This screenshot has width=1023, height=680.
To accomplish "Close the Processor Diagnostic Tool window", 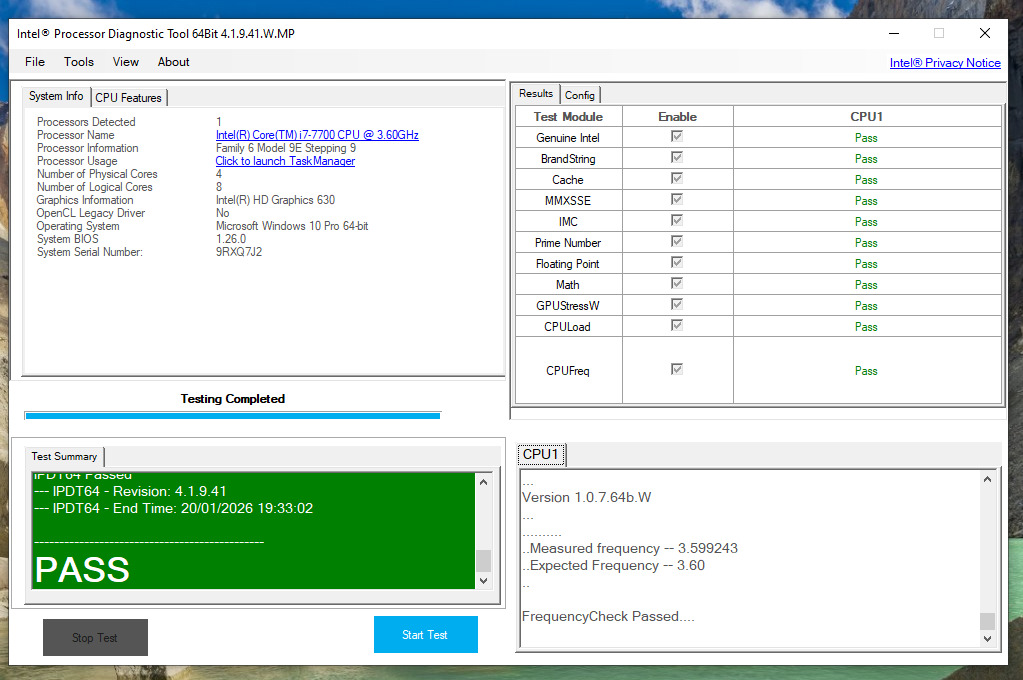I will pos(985,33).
